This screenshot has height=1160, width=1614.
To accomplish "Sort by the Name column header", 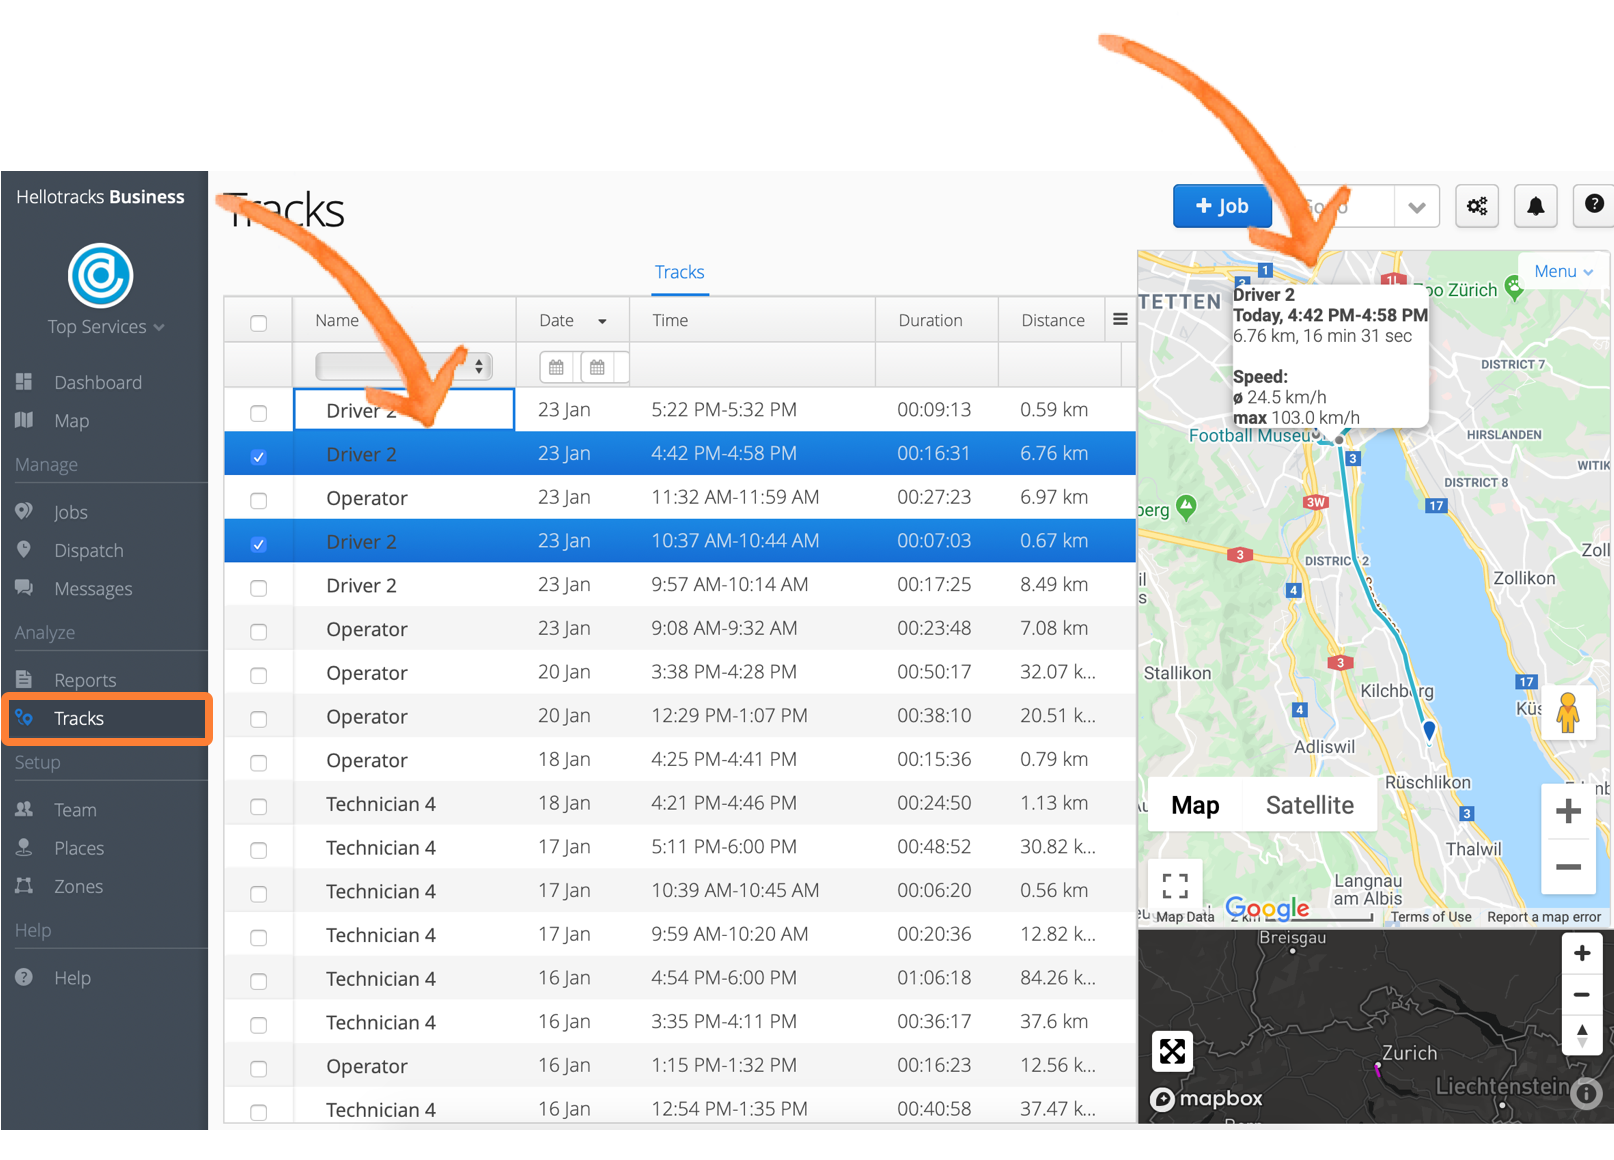I will [x=403, y=320].
